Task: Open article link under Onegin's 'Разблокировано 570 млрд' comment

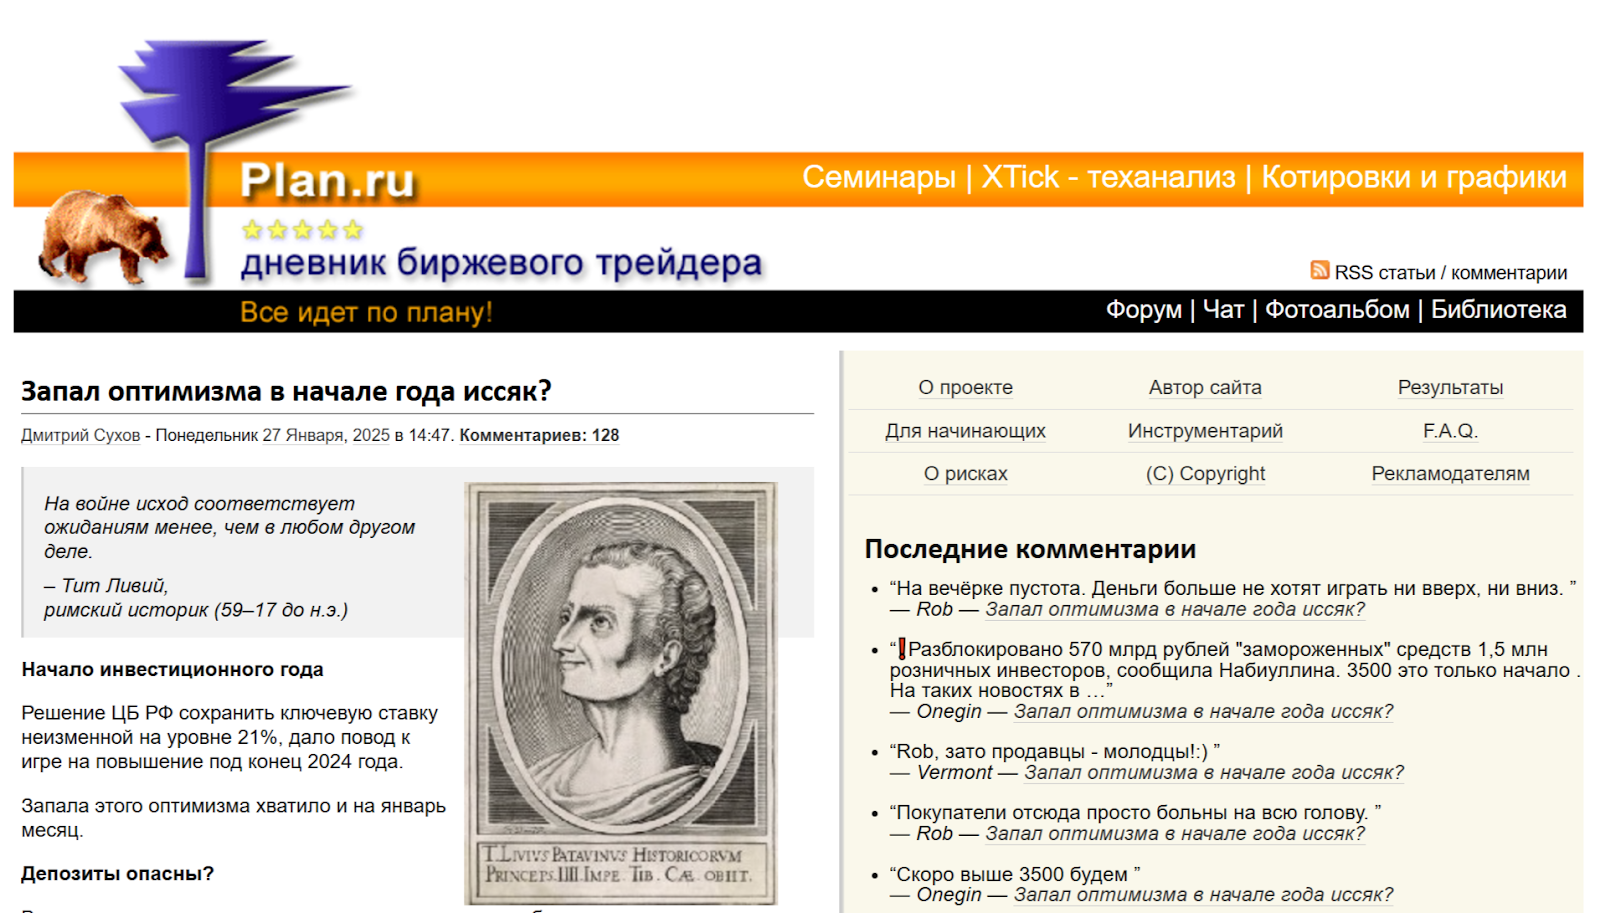Action: [1203, 711]
